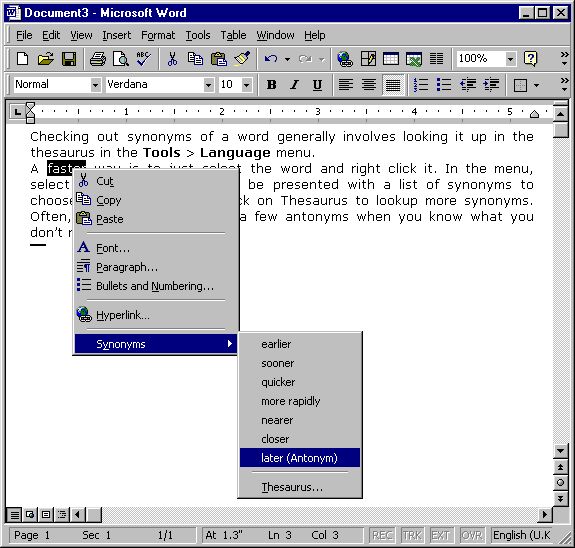The height and width of the screenshot is (548, 575).
Task: Insert Hyperlink using the toolbar globe icon
Action: [x=345, y=59]
